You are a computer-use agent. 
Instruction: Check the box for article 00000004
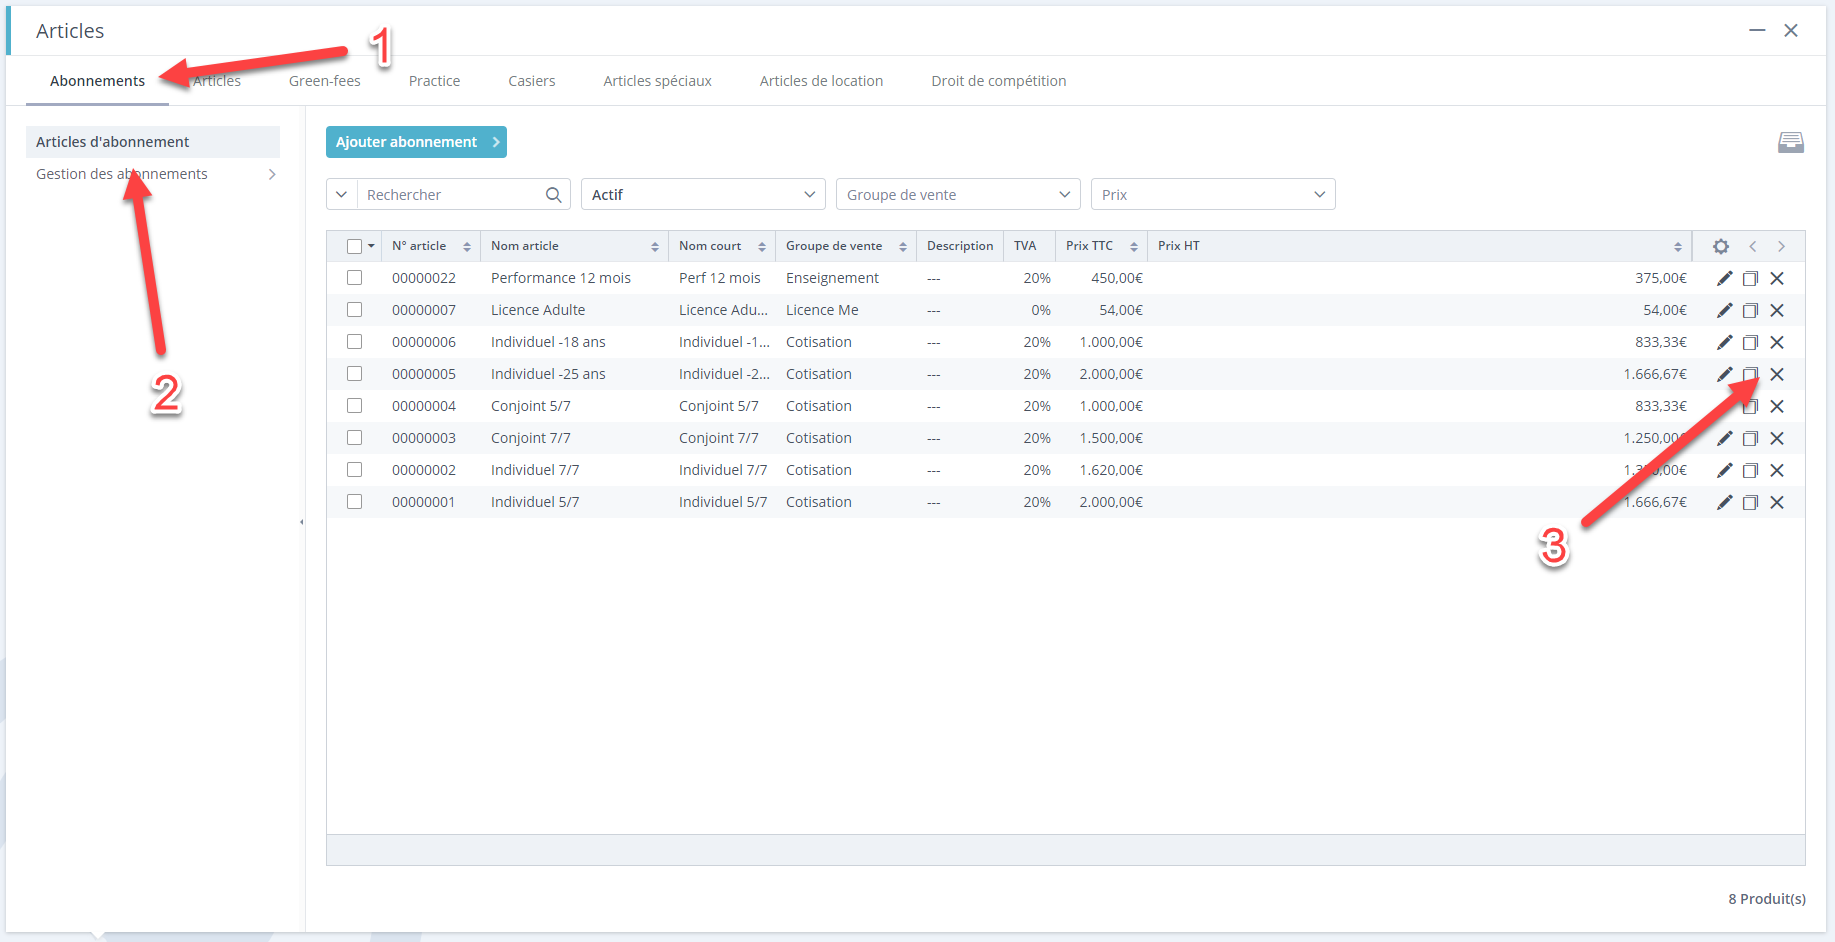pos(354,406)
